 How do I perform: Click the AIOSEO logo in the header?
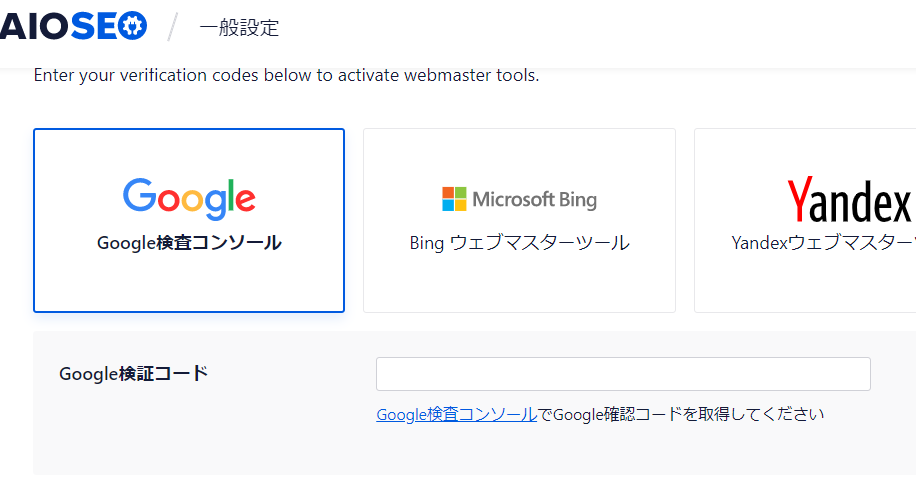tap(74, 27)
